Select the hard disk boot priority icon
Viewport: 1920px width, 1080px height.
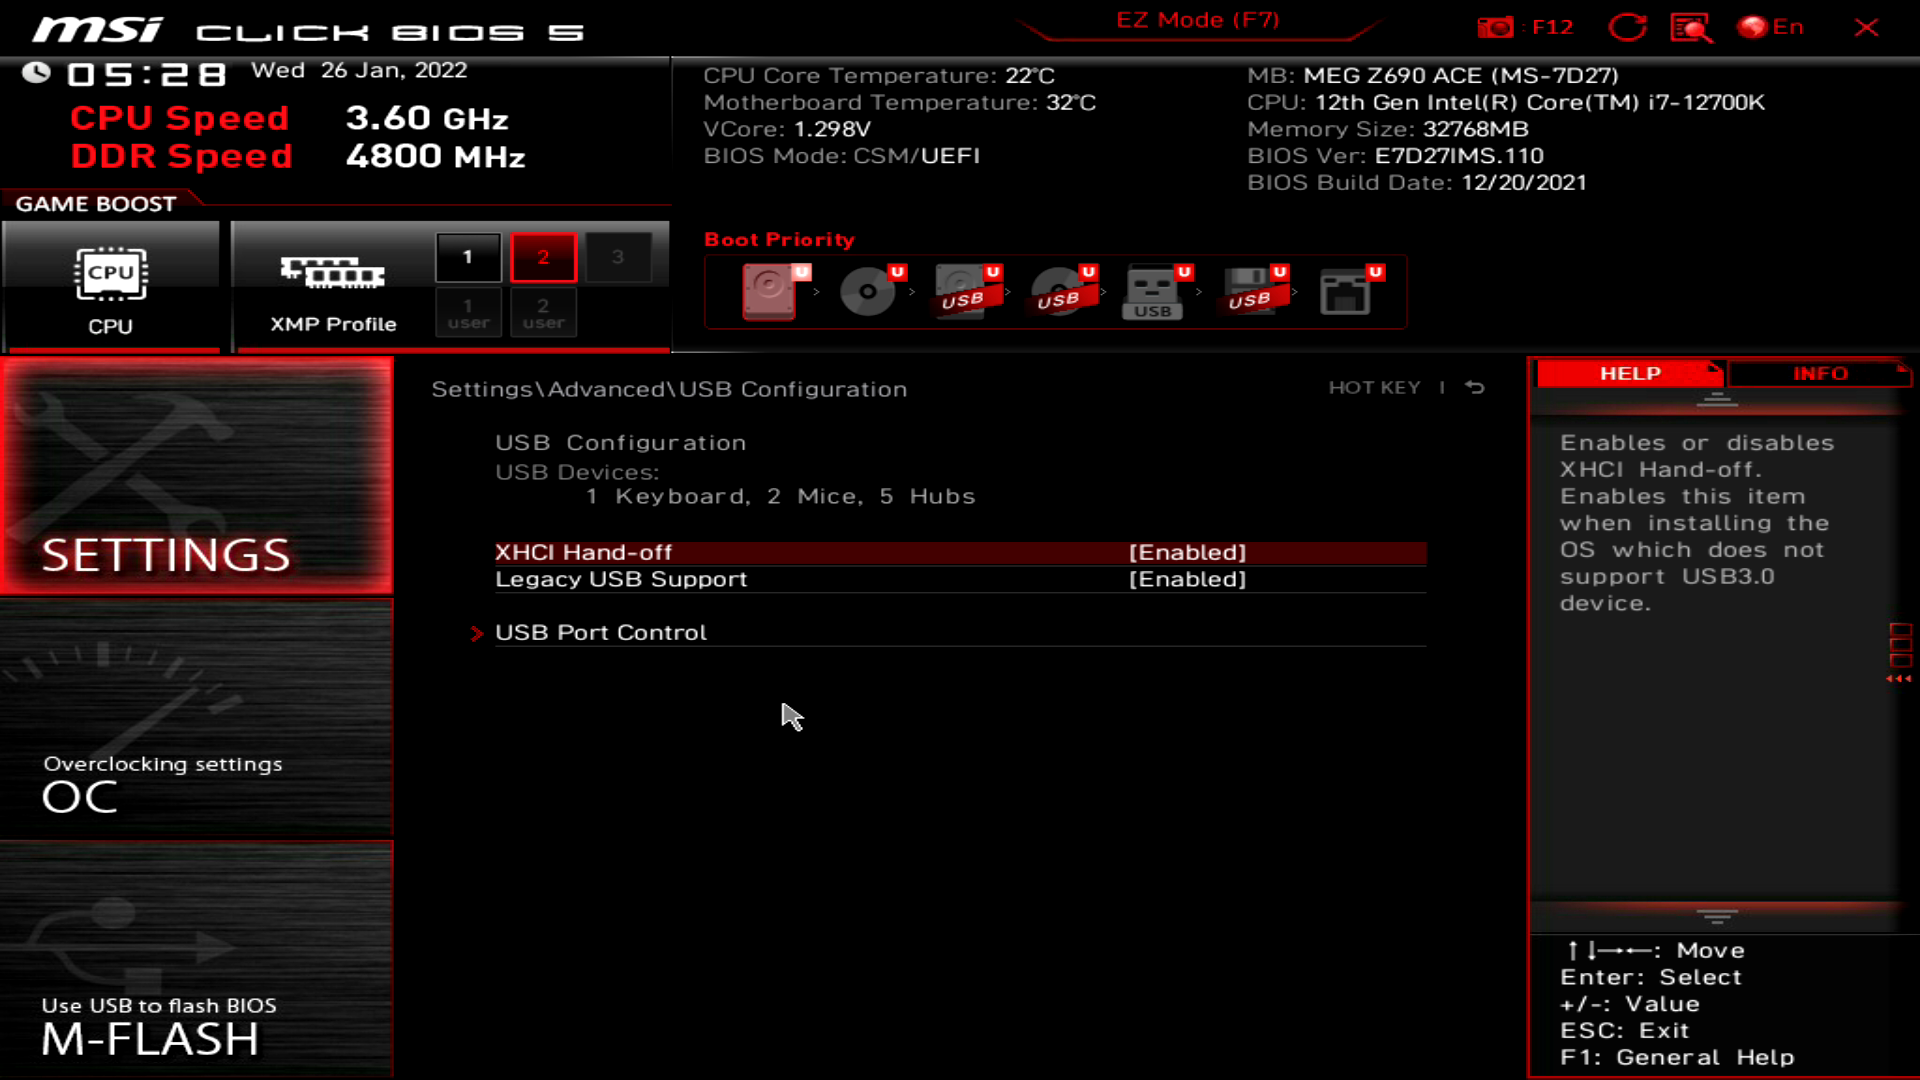pyautogui.click(x=768, y=292)
